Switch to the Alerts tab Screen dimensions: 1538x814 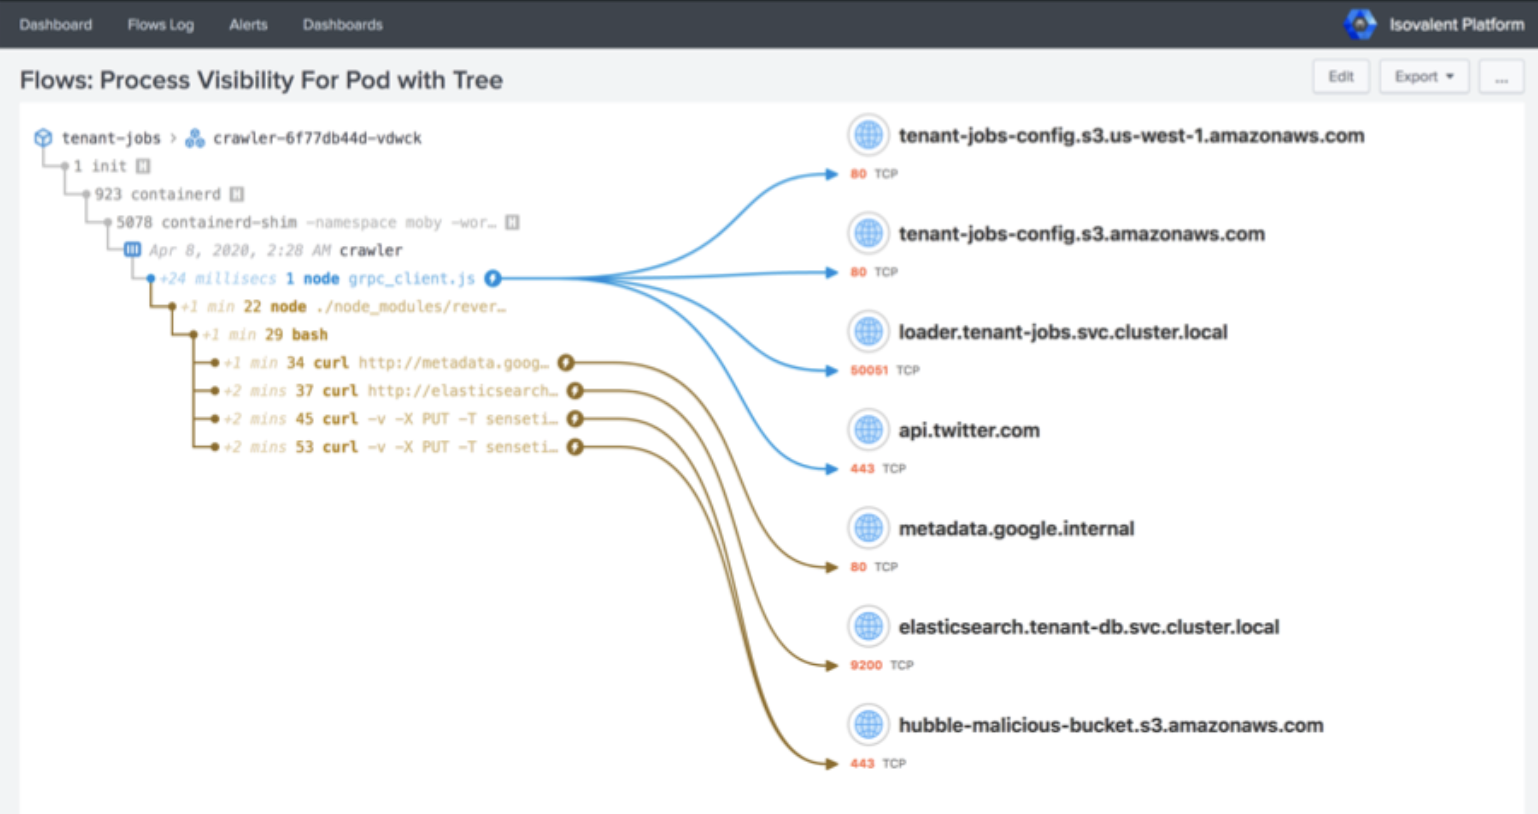tap(248, 24)
